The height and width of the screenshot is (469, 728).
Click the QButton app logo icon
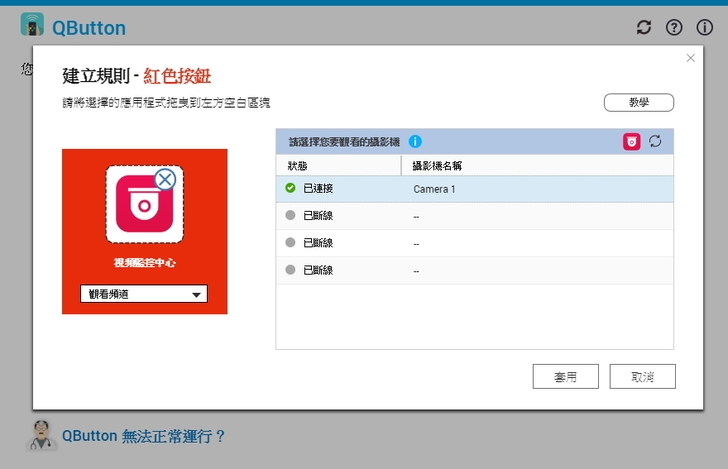coord(32,25)
